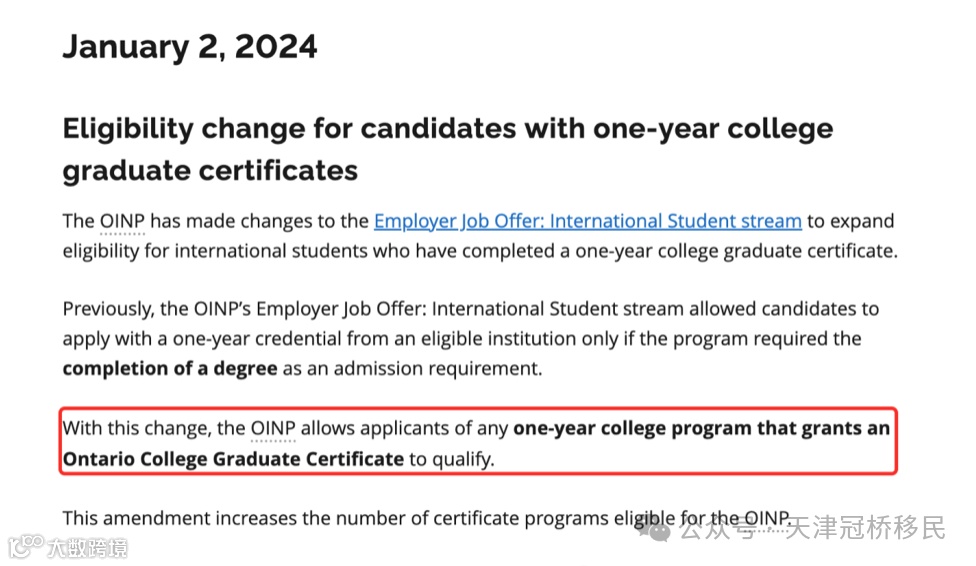976x566 pixels.
Task: Click the bold text "completion of a degree"
Action: tap(170, 368)
